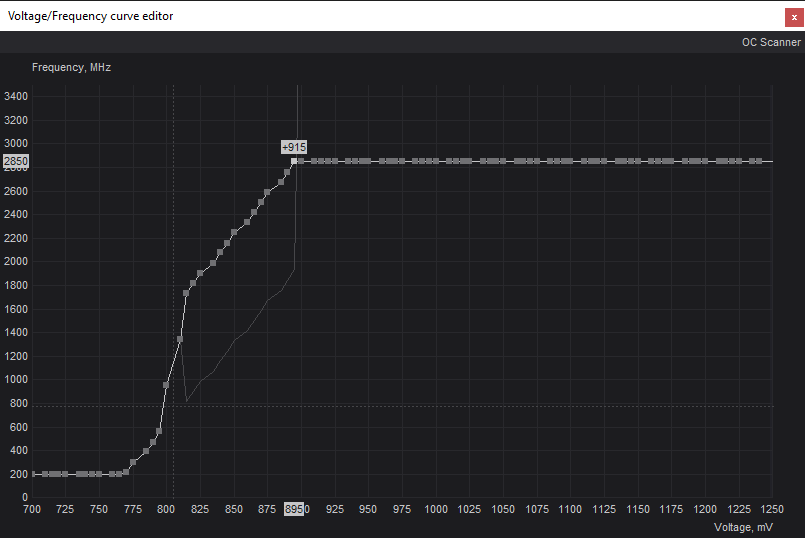805x538 pixels.
Task: Select the curve point near 1750 MHz at 815 mV
Action: pos(186,293)
